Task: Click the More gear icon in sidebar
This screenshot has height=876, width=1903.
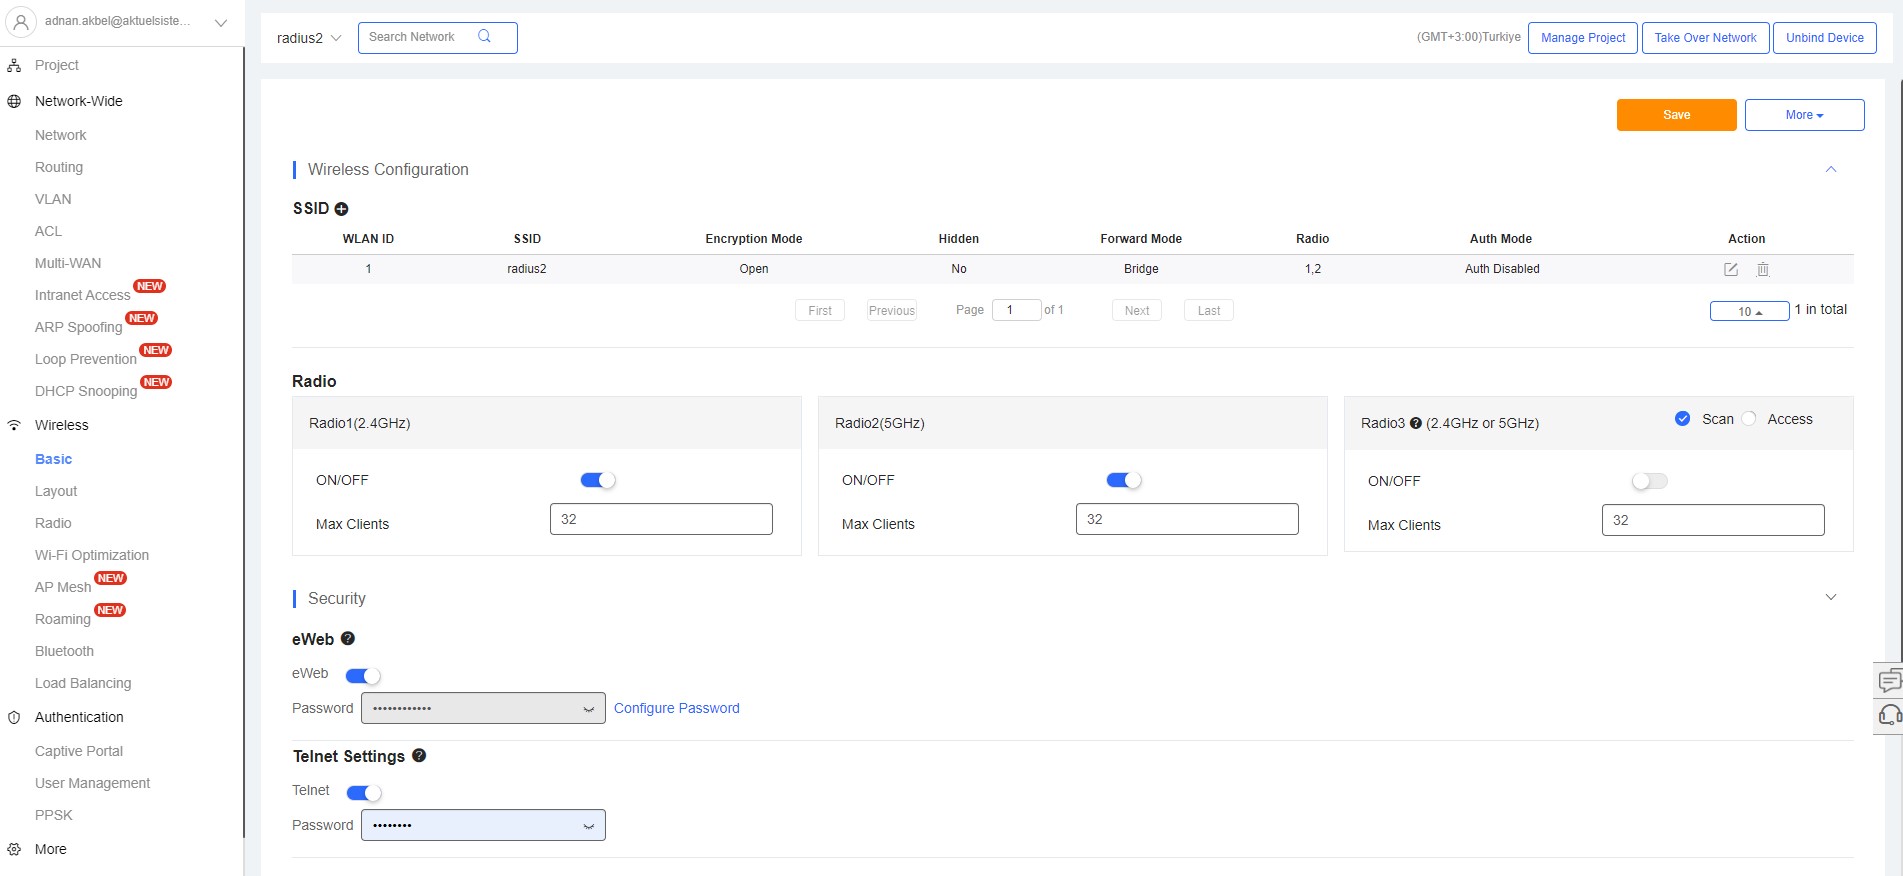Action: (14, 849)
